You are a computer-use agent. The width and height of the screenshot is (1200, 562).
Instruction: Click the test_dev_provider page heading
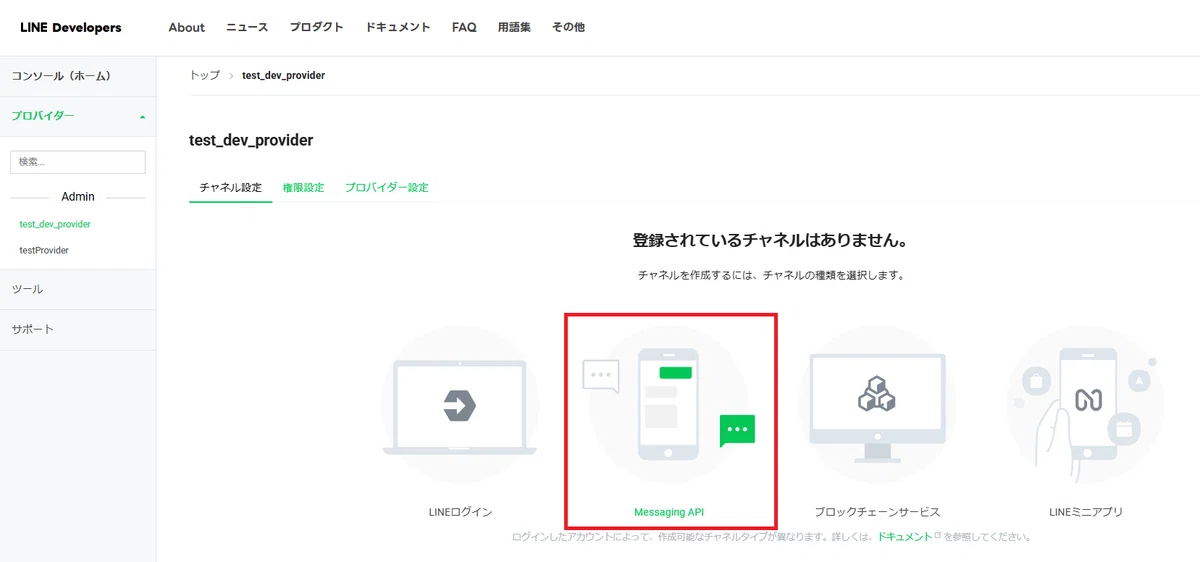click(x=251, y=140)
